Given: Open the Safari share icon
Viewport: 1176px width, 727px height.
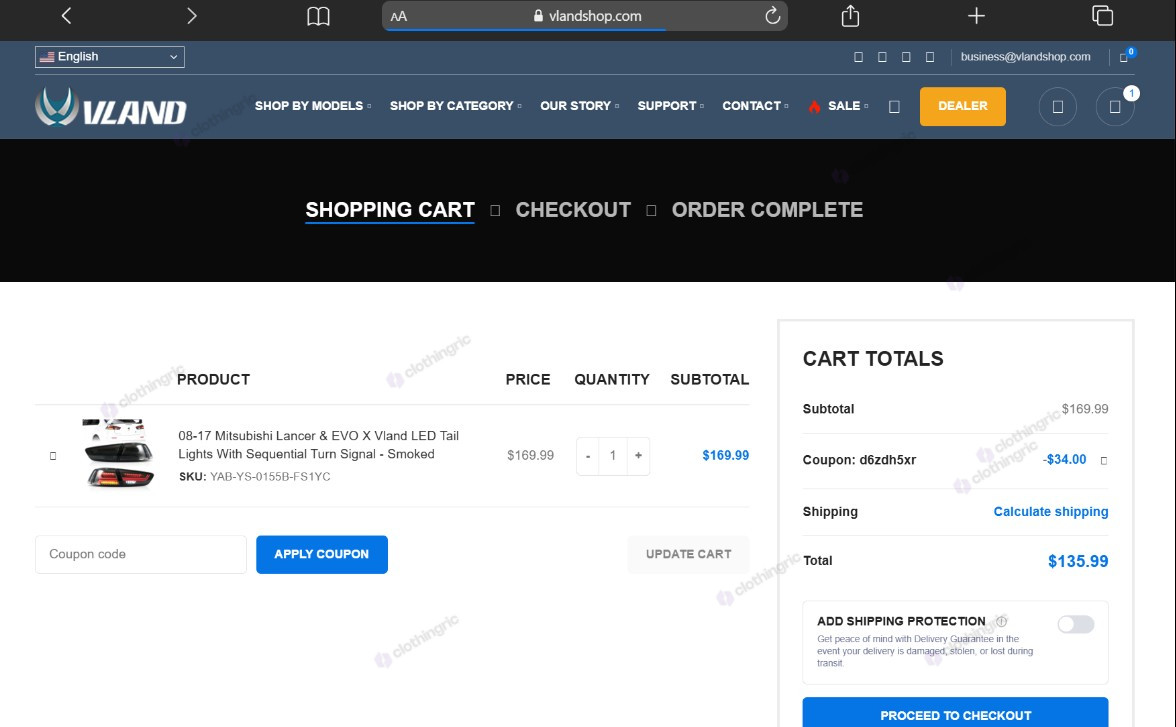Looking at the screenshot, I should pyautogui.click(x=850, y=16).
